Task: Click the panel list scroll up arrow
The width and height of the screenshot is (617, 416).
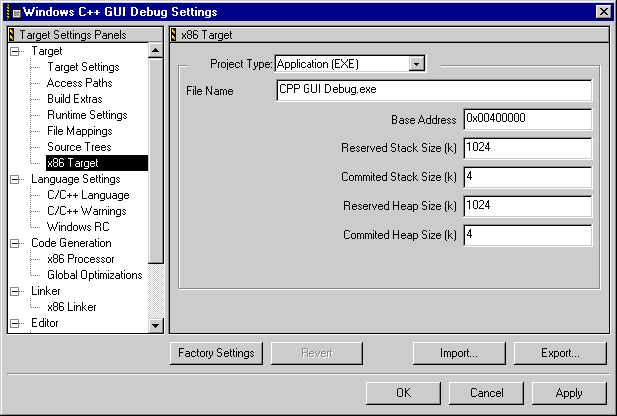Action: click(x=155, y=50)
